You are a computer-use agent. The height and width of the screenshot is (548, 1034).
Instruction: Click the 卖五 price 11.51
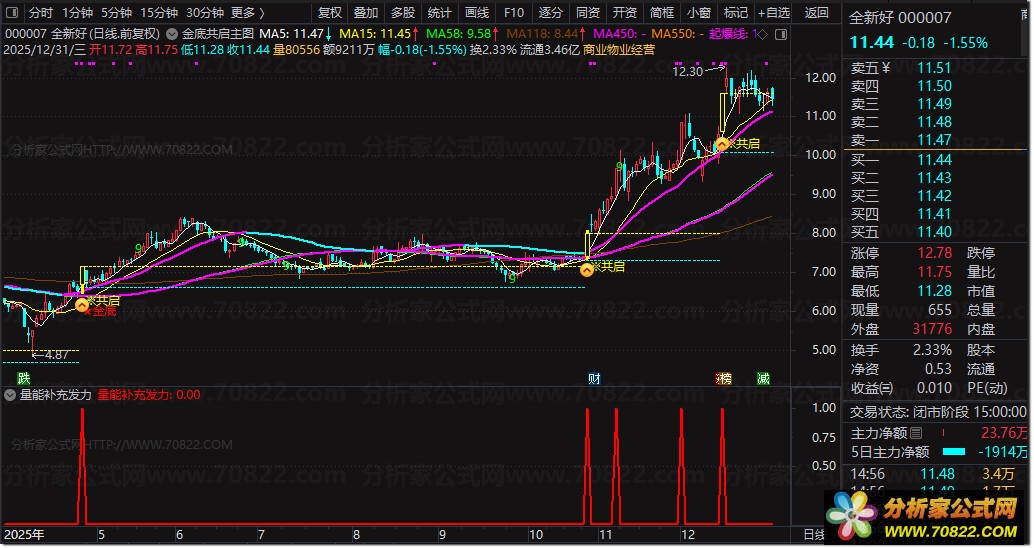pos(934,68)
